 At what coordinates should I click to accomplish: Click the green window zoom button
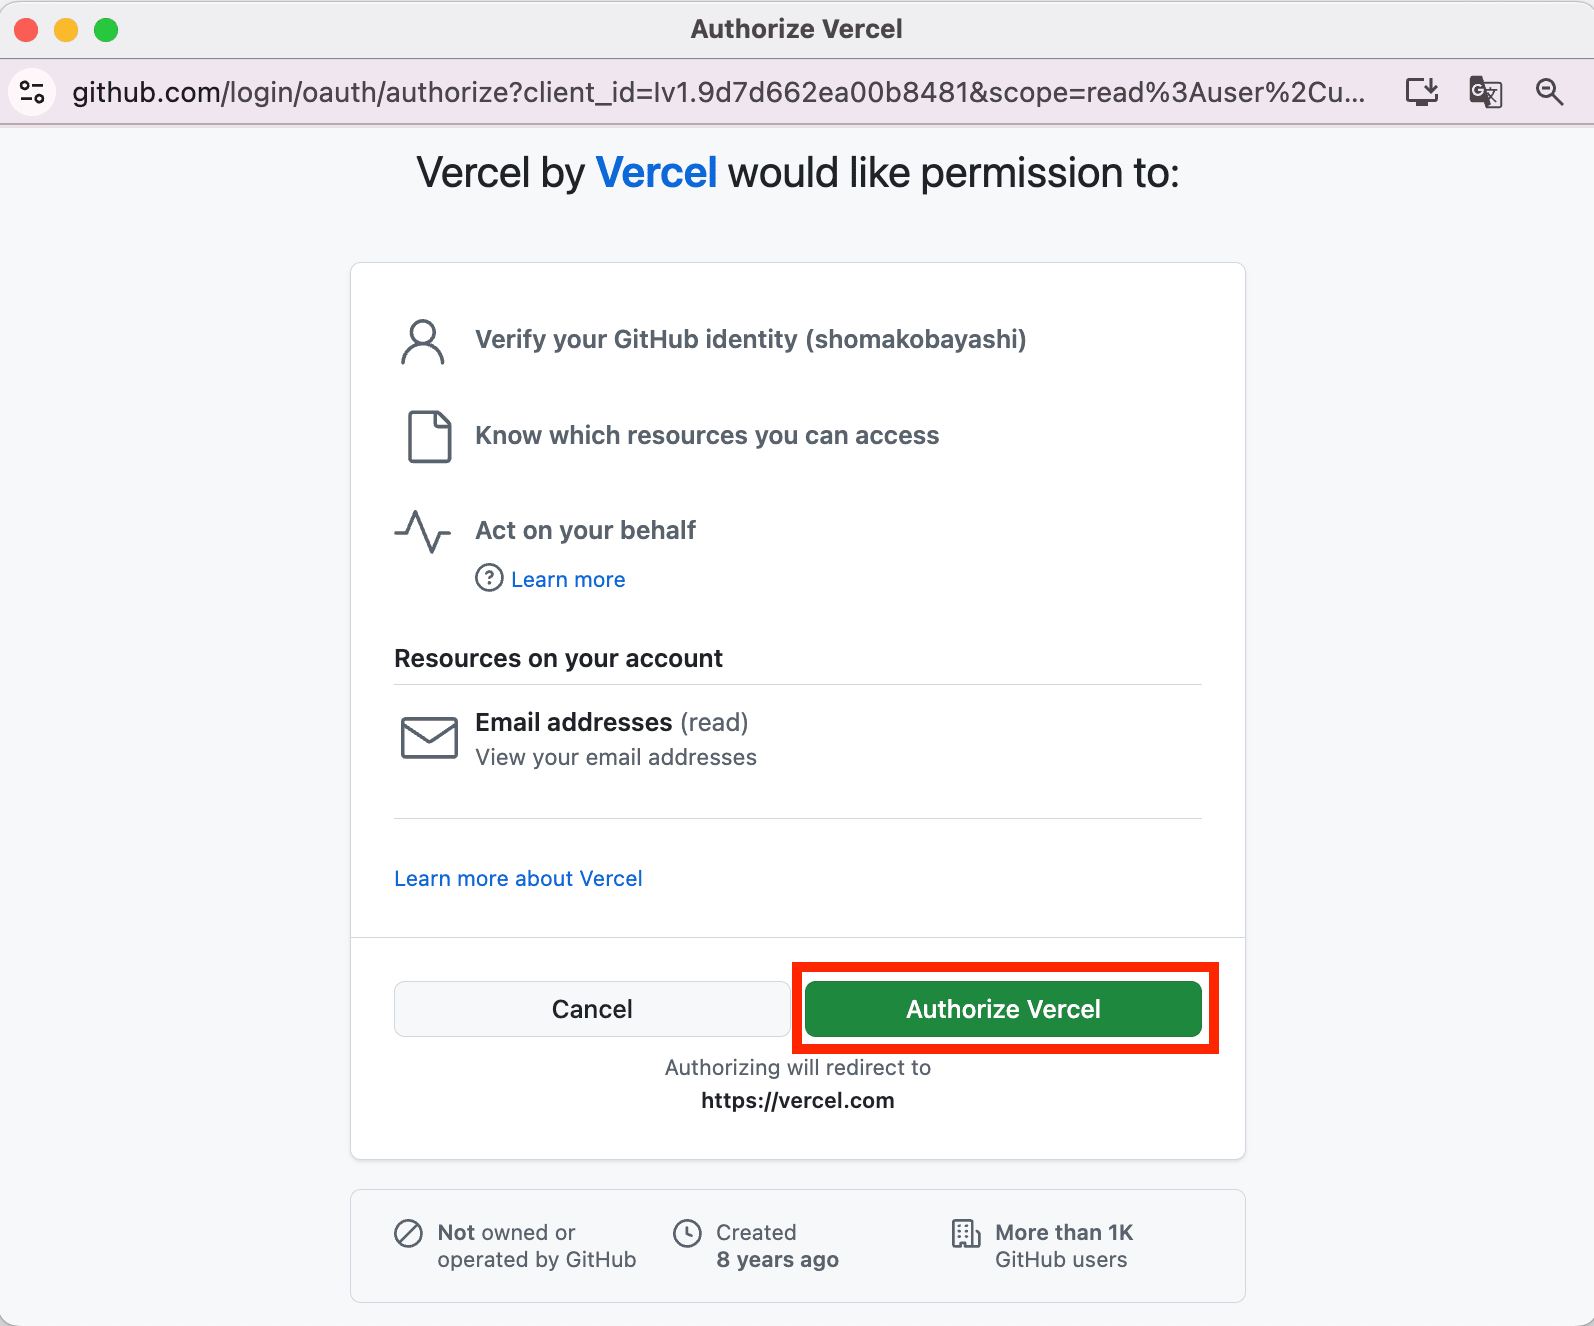click(x=106, y=30)
